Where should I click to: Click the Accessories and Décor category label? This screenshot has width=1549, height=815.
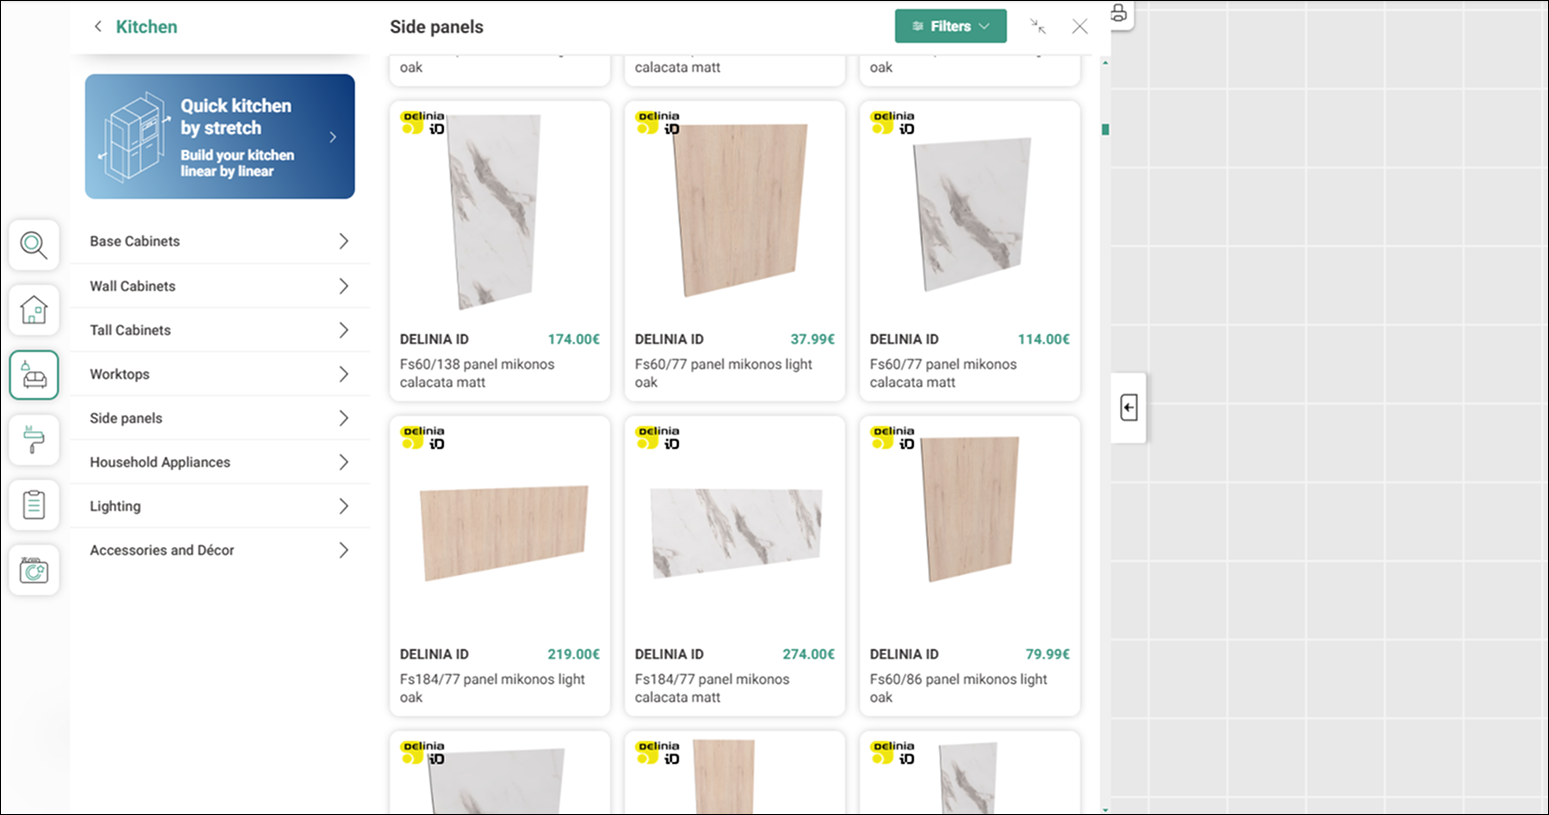(x=162, y=550)
